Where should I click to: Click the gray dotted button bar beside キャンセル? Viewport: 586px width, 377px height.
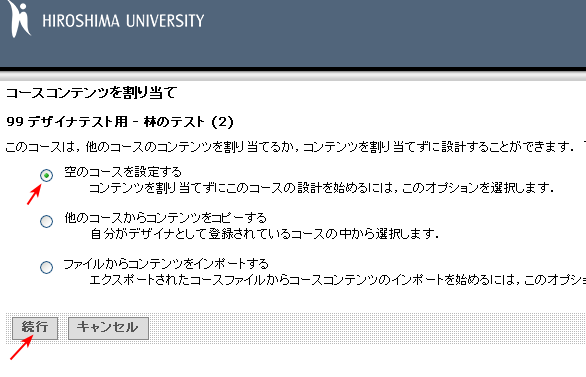click(366, 328)
